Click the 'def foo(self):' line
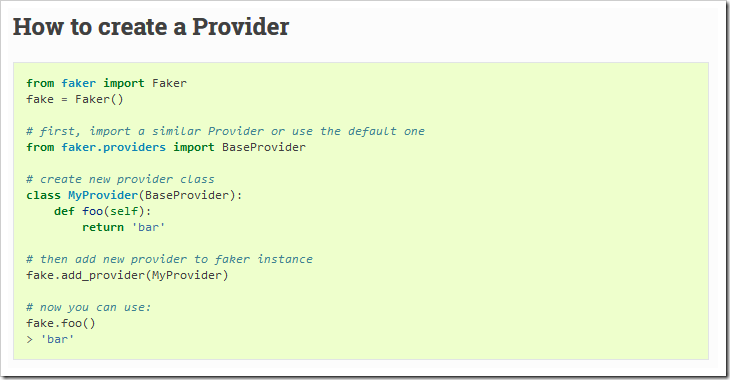Image resolution: width=730 pixels, height=380 pixels. pos(103,211)
